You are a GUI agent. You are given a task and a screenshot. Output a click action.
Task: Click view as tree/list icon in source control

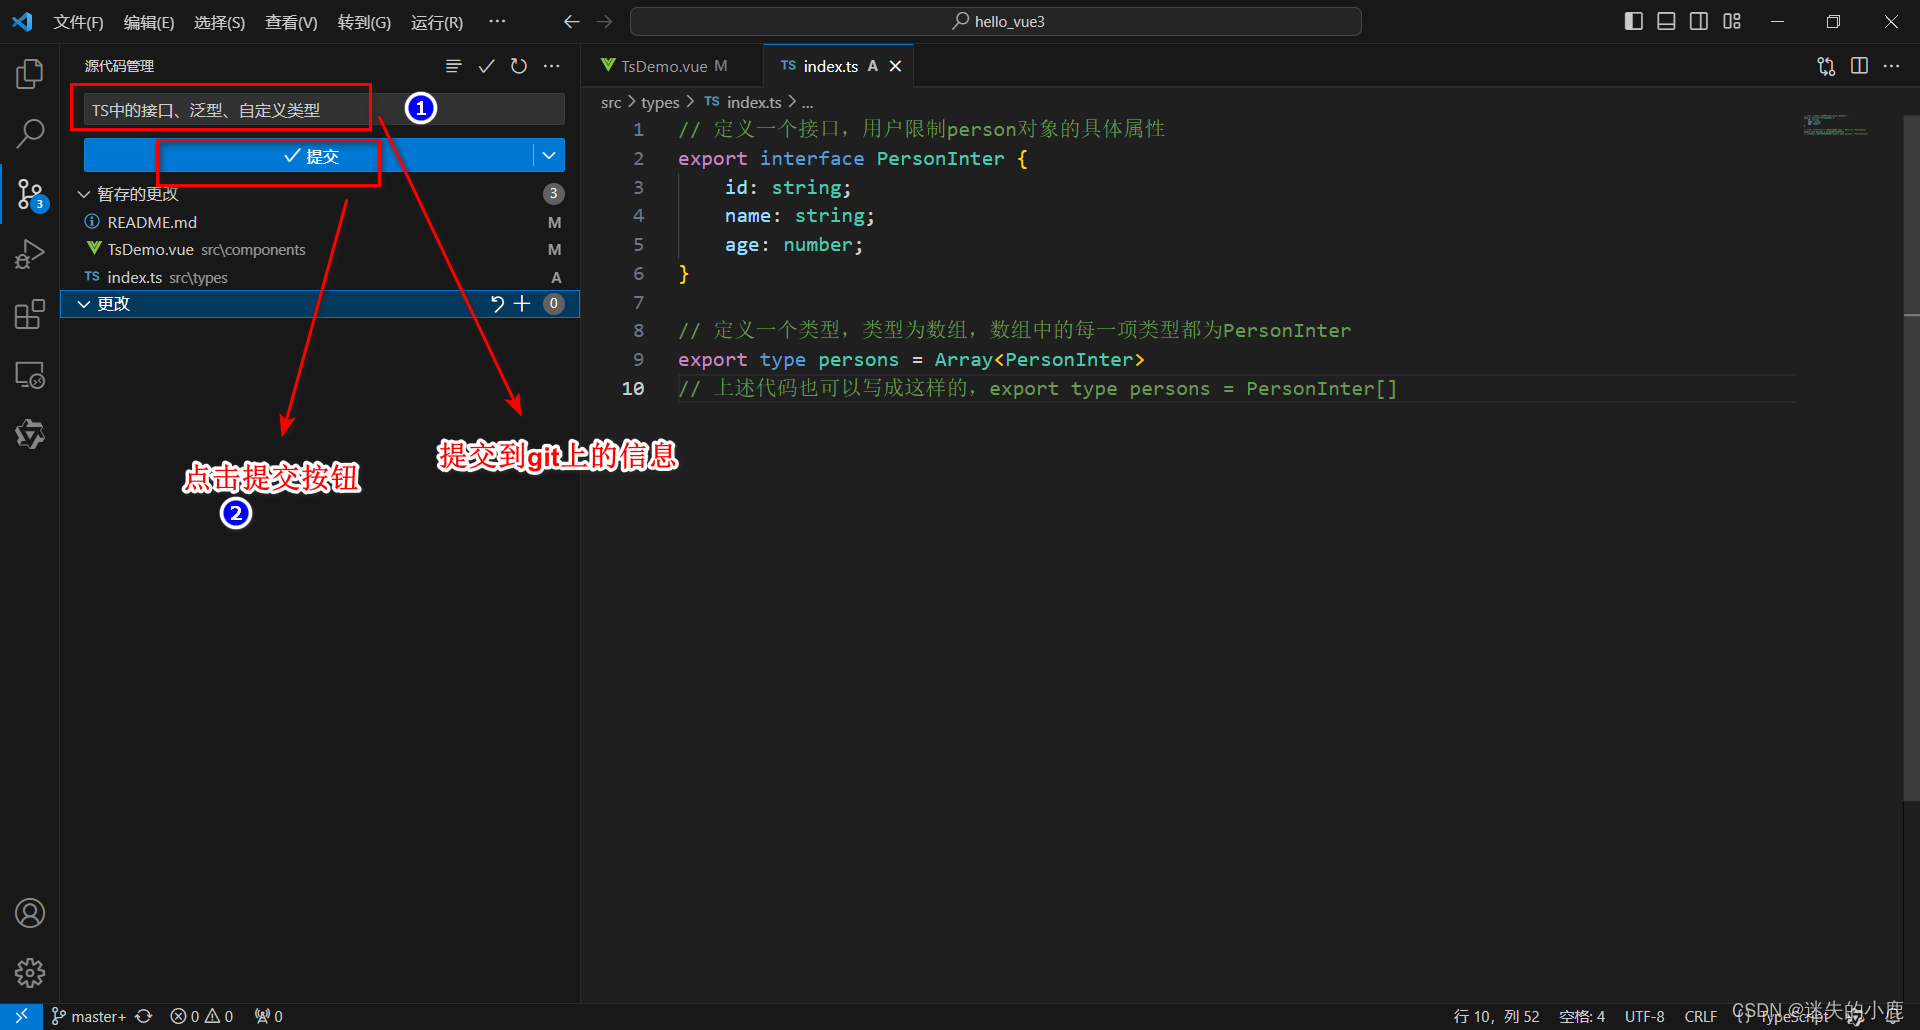click(x=454, y=66)
